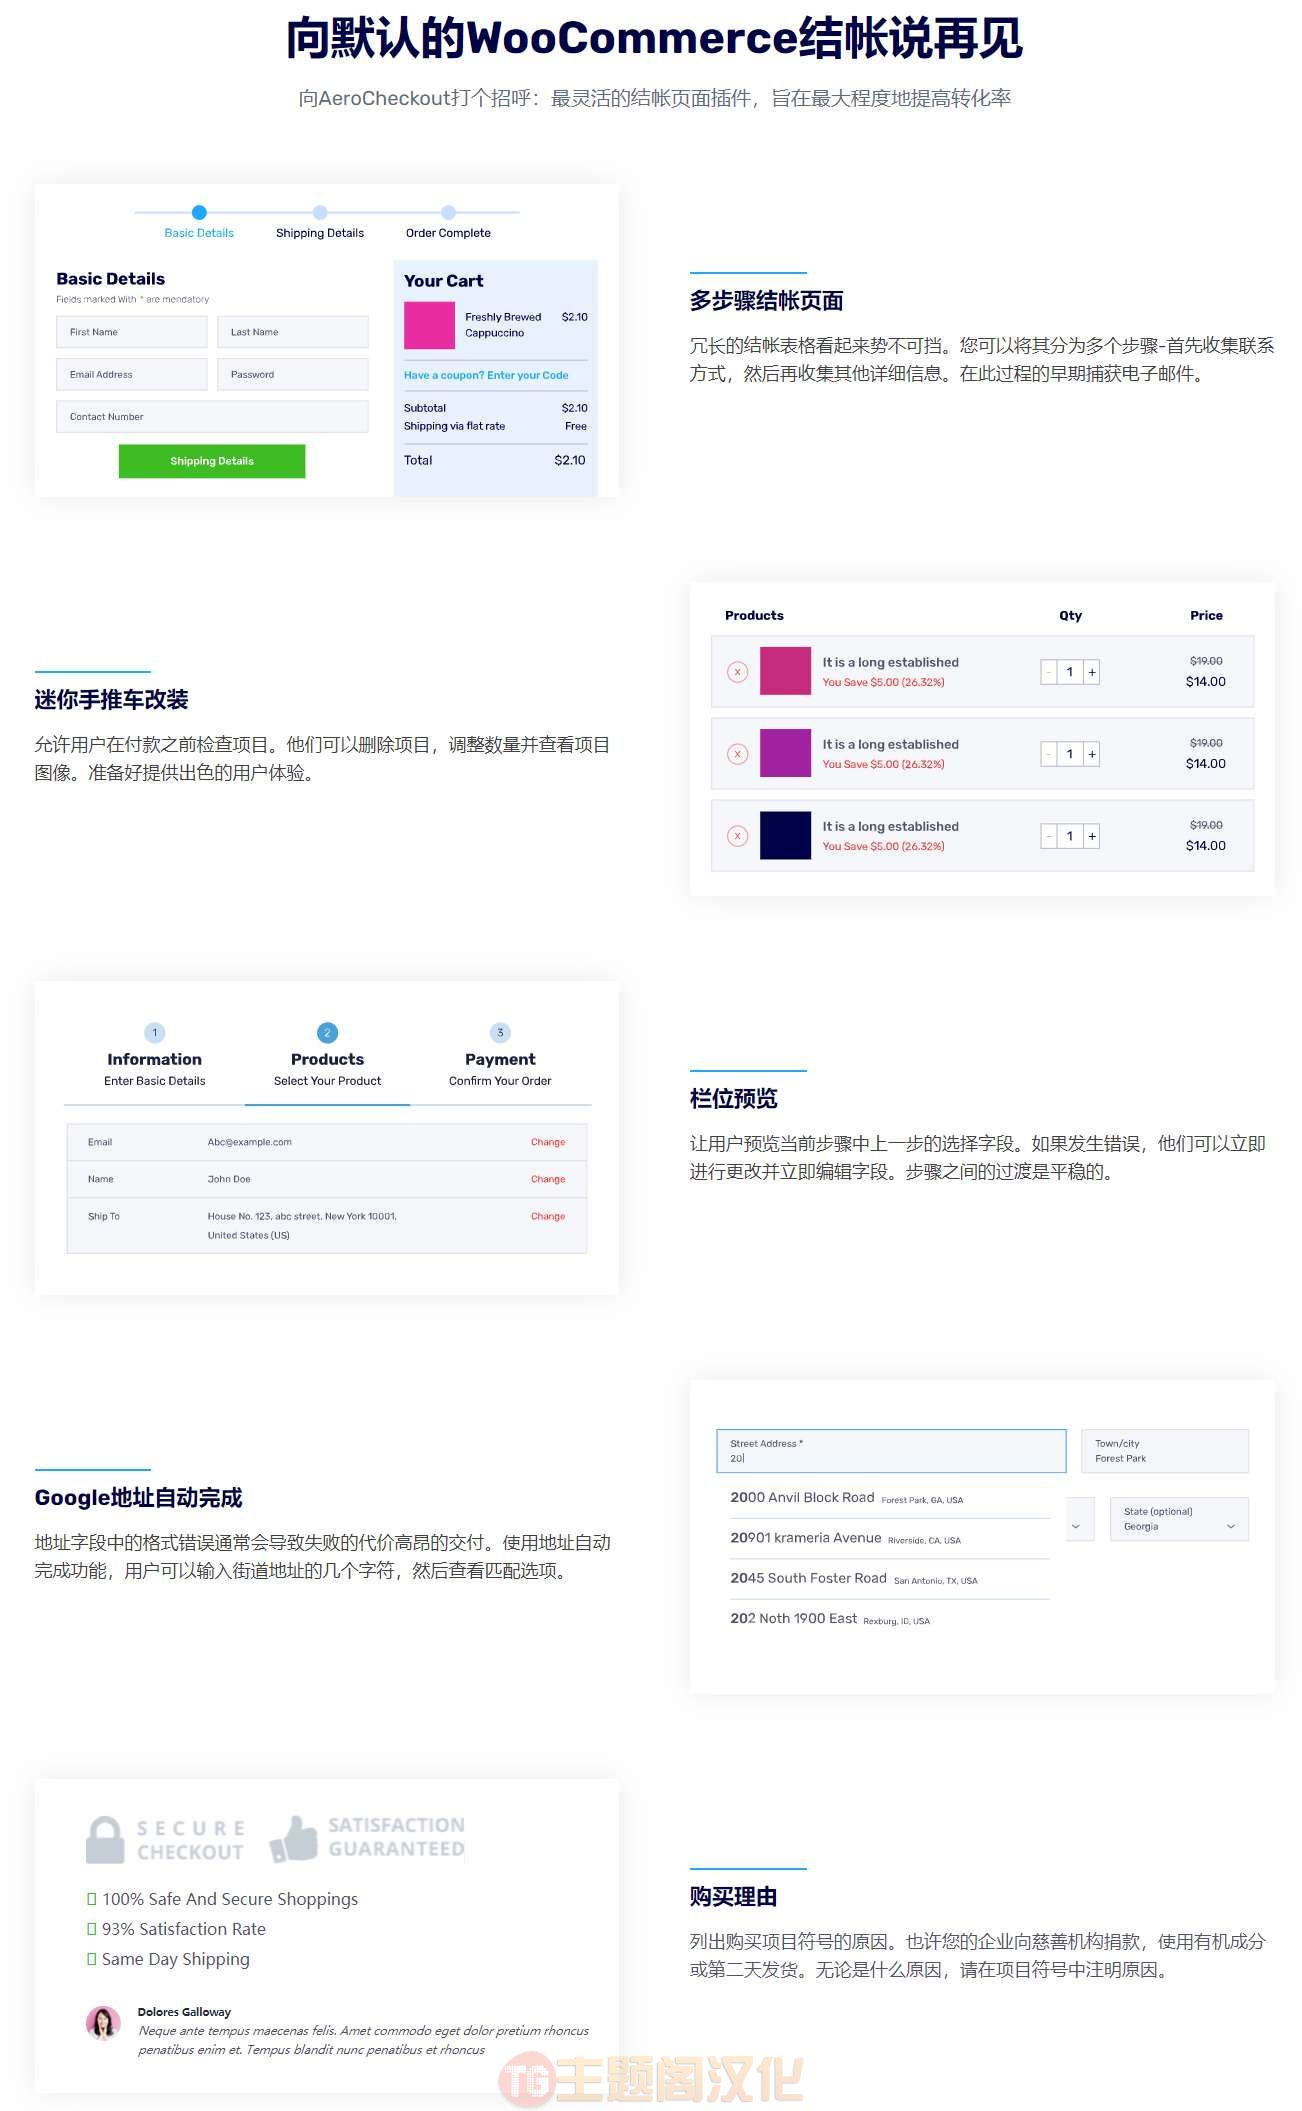Click the step 3 number circle
The width and height of the screenshot is (1302, 2111).
coord(500,1032)
